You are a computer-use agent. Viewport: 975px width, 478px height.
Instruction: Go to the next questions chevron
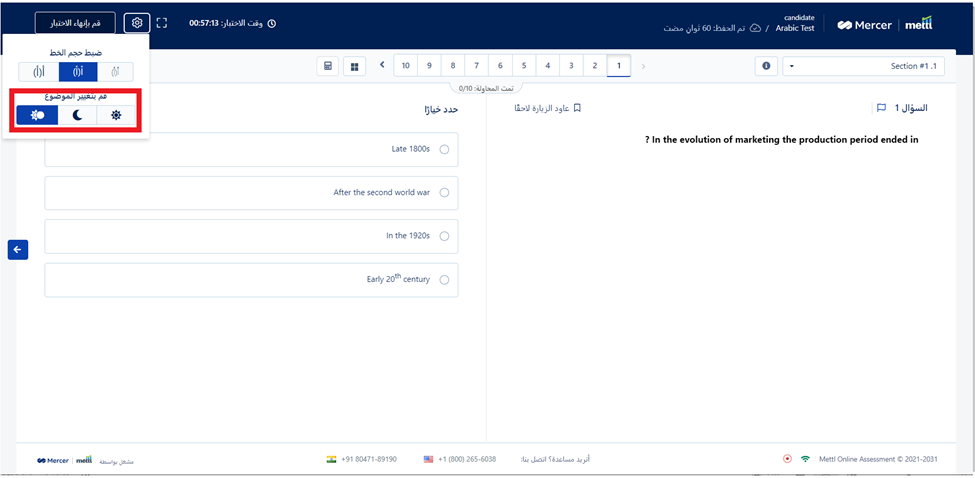(382, 65)
